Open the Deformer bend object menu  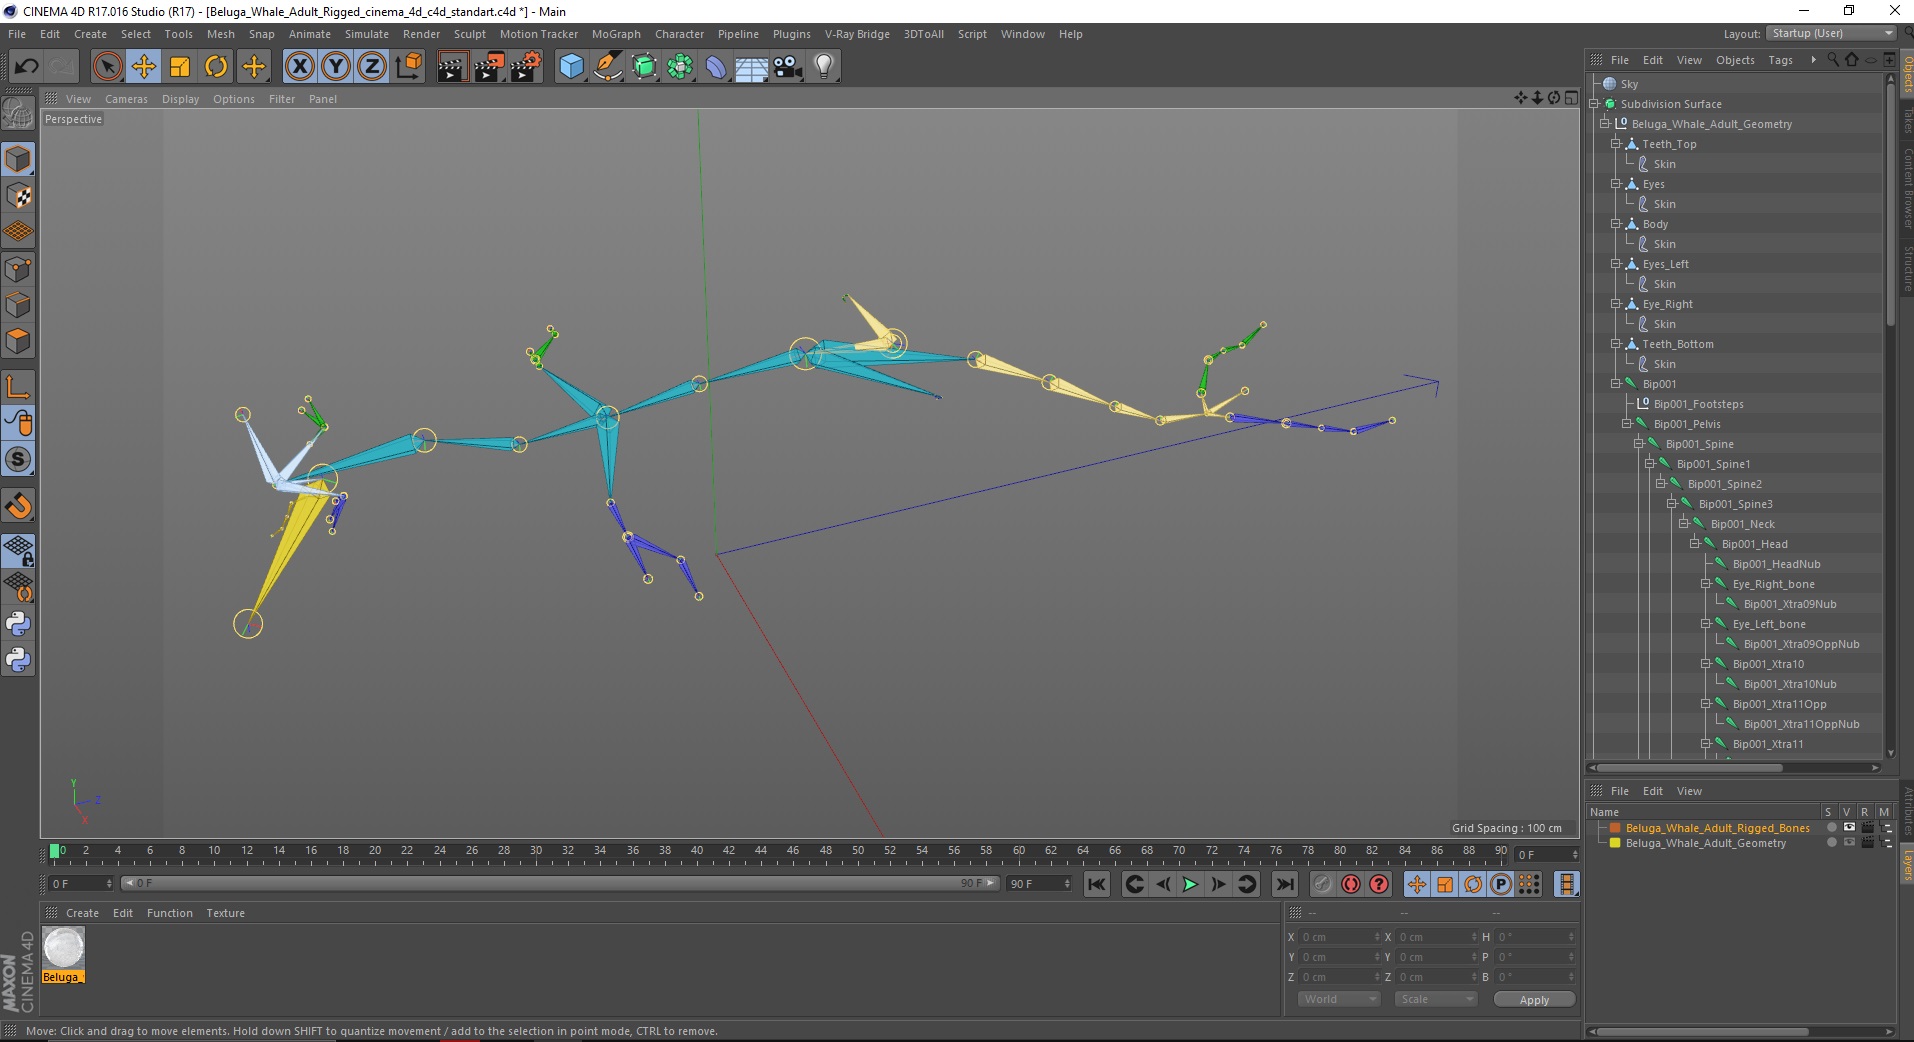click(x=716, y=67)
